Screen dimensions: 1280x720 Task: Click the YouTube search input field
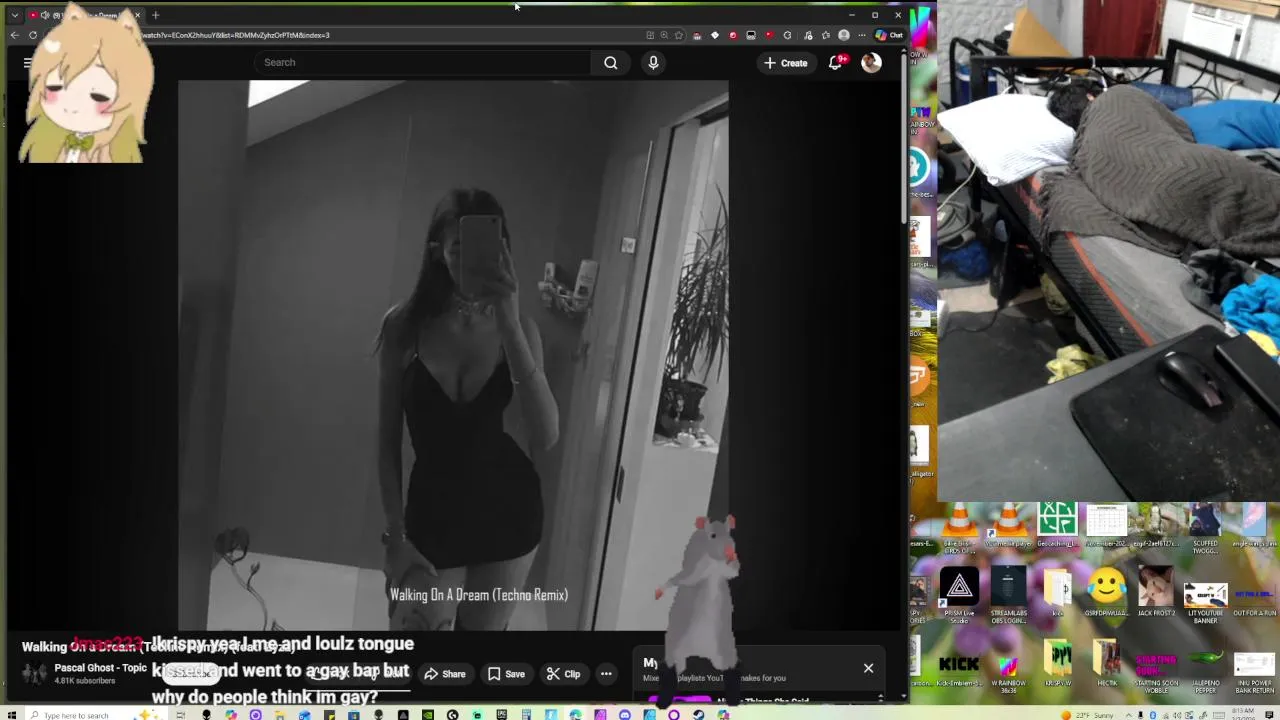point(422,62)
